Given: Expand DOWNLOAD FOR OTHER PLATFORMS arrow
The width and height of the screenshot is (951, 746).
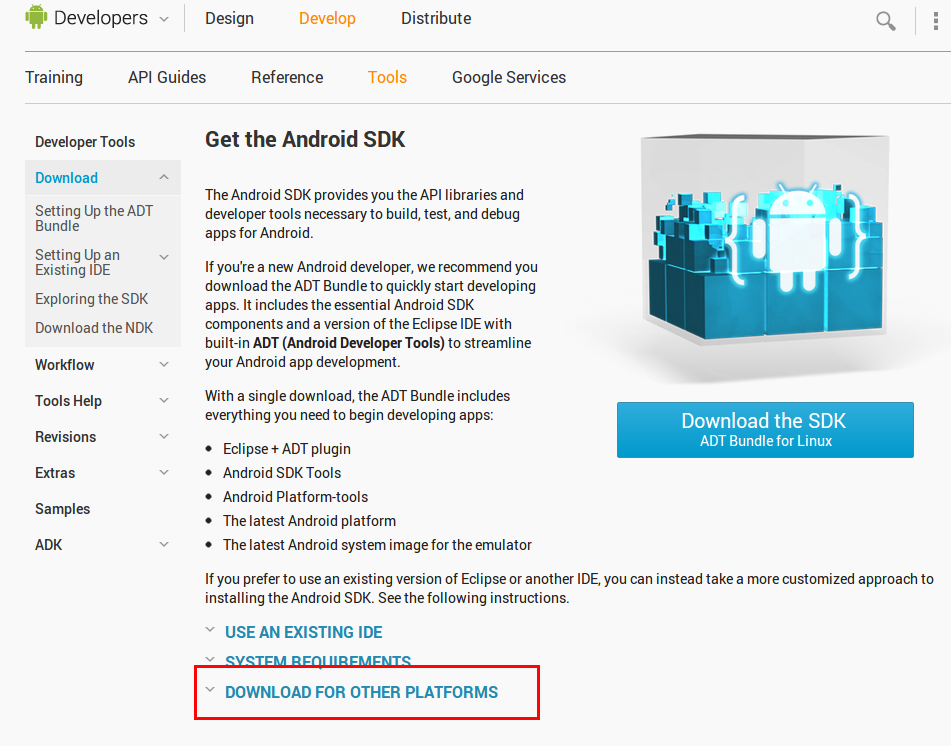Looking at the screenshot, I should click(x=210, y=690).
